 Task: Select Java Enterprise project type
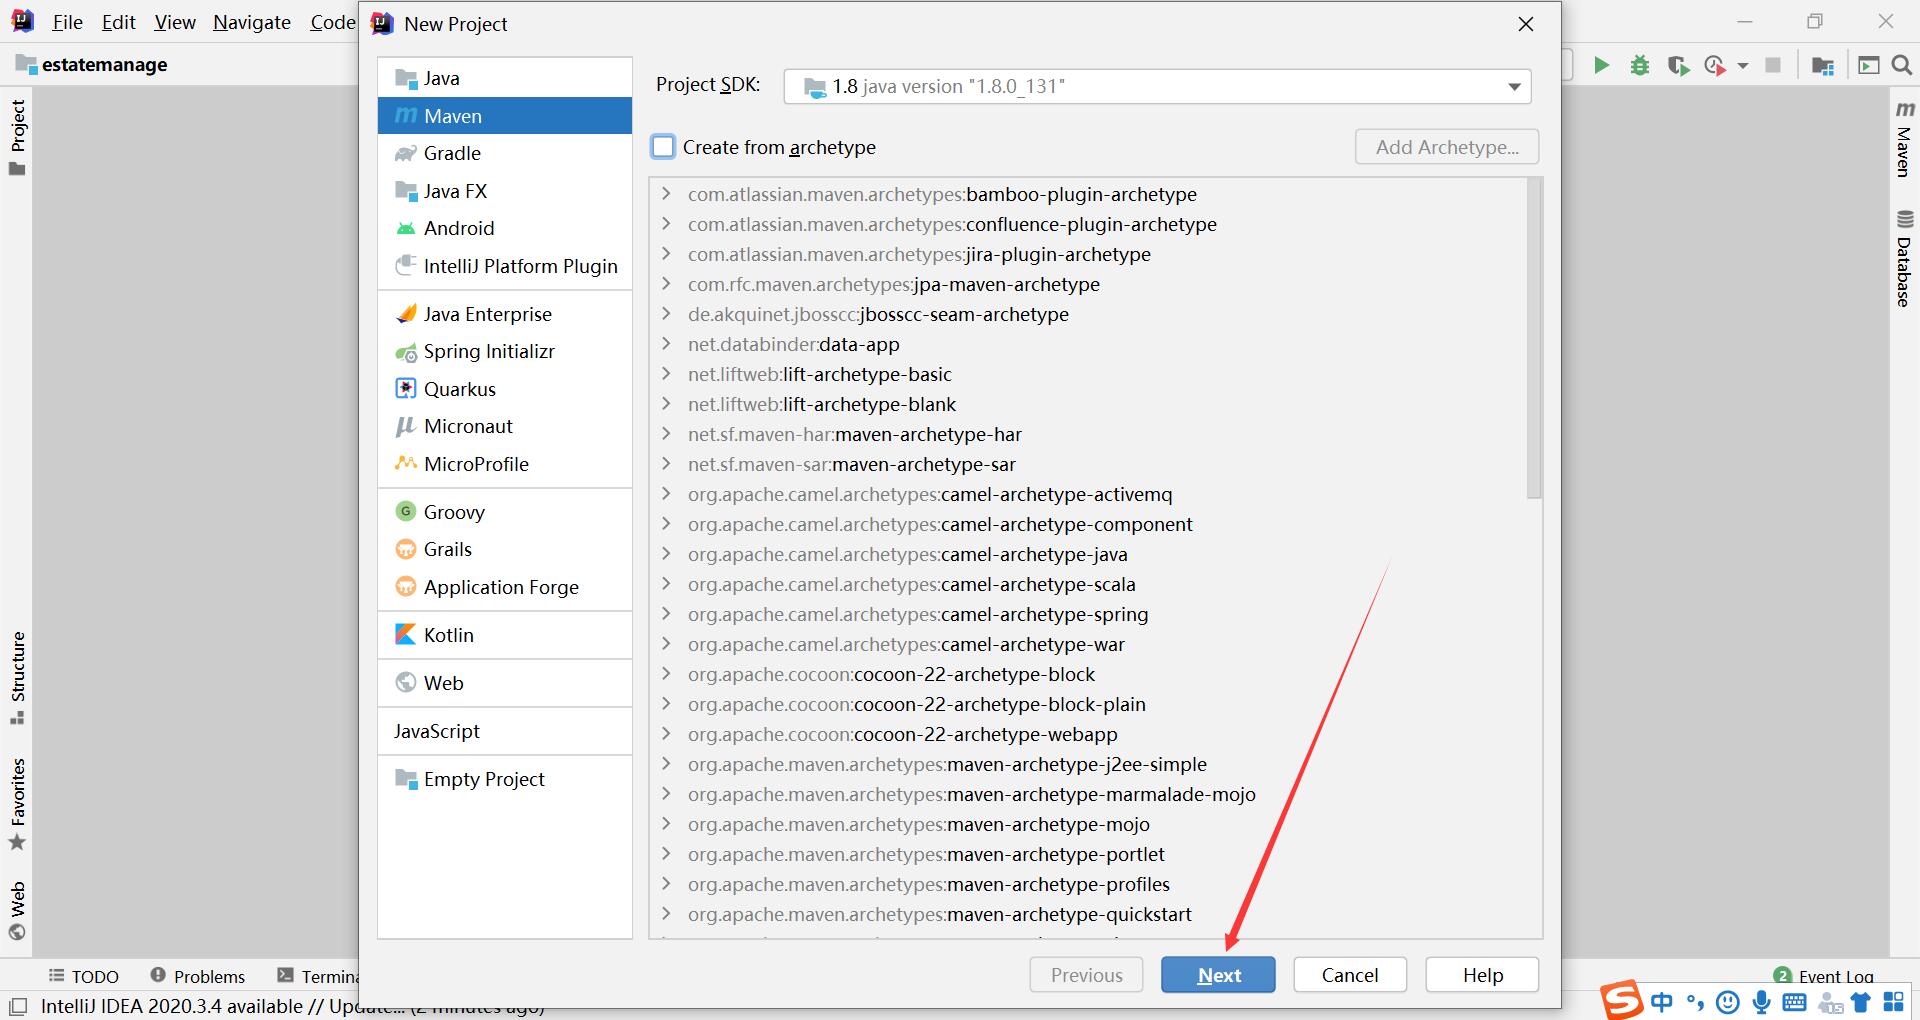tap(505, 314)
